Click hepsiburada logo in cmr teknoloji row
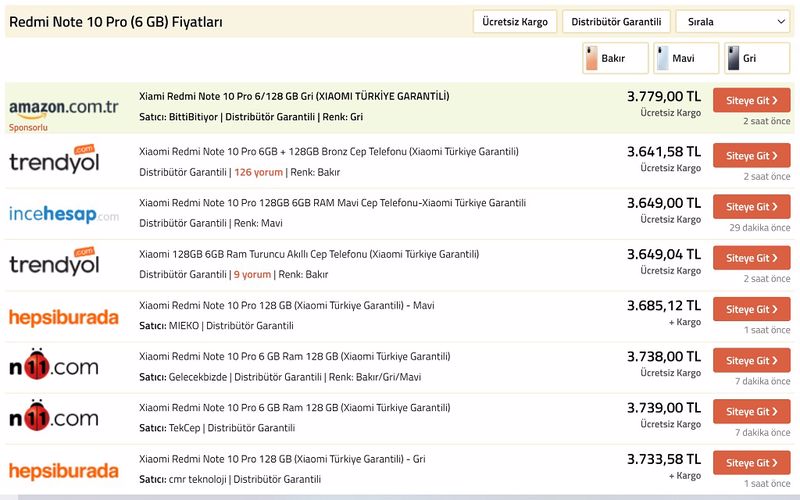Screen dimensions: 800x500 pos(63,470)
